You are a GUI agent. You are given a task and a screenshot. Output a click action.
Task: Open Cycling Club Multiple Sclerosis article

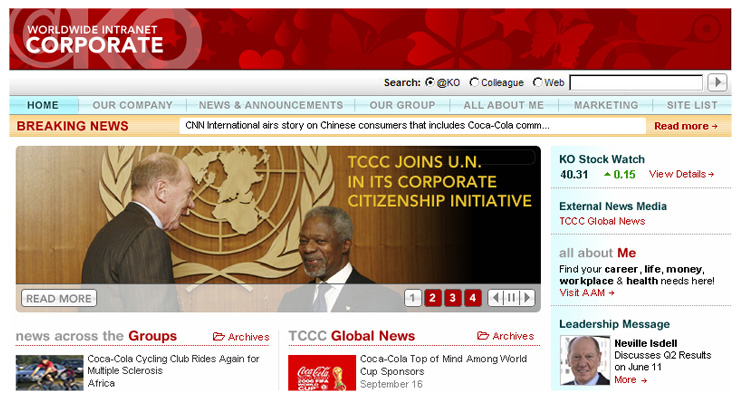173,365
